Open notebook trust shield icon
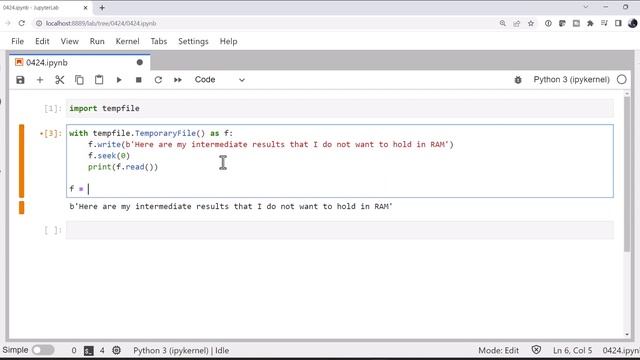Screen dimensions: 640x360 (536, 350)
